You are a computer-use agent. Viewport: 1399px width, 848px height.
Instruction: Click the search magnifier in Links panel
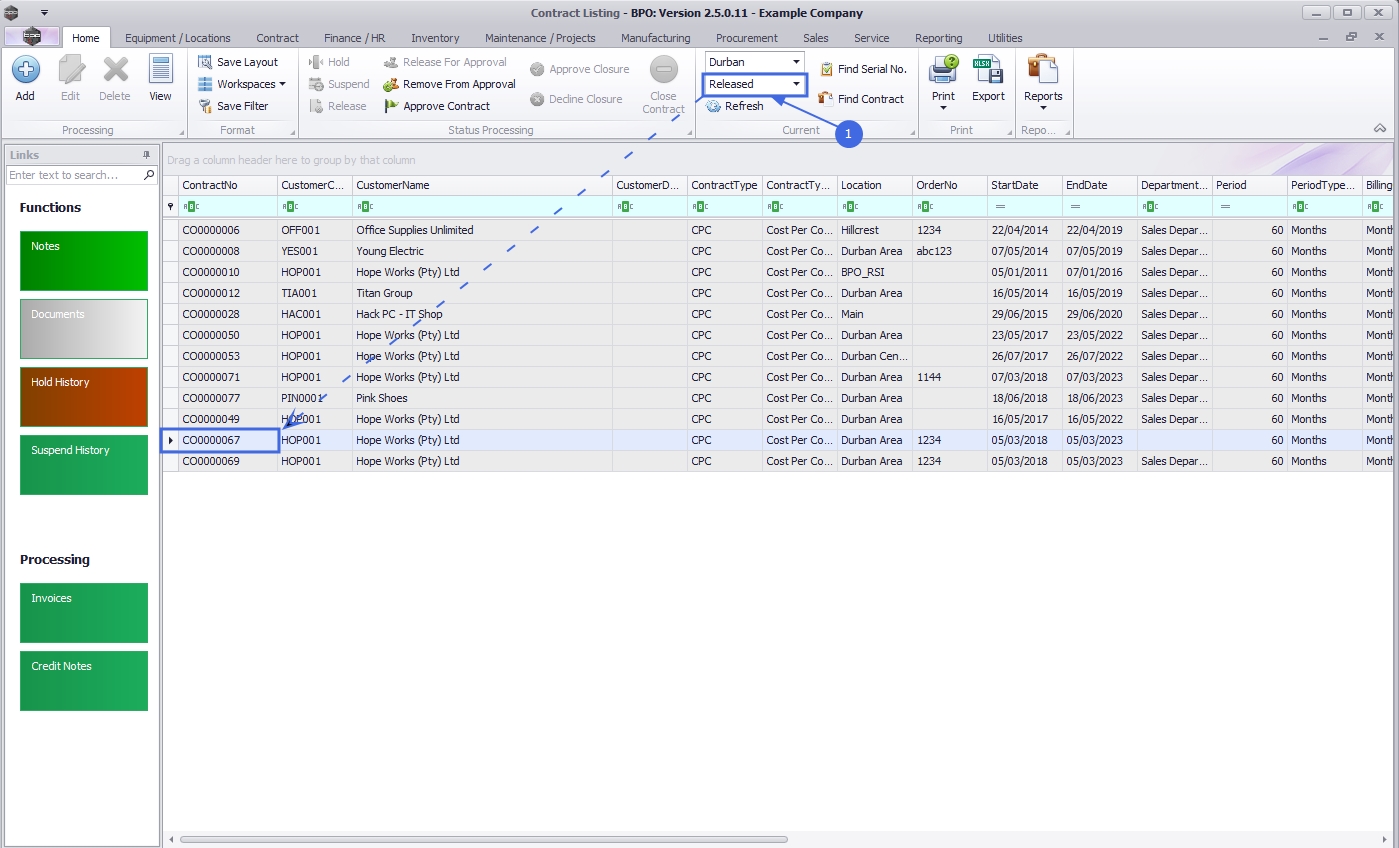[150, 175]
